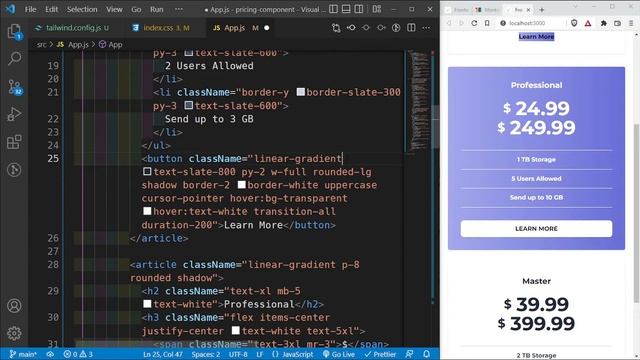This screenshot has width=640, height=360.
Task: Click the middle git commit navigation icon
Action: point(366,28)
